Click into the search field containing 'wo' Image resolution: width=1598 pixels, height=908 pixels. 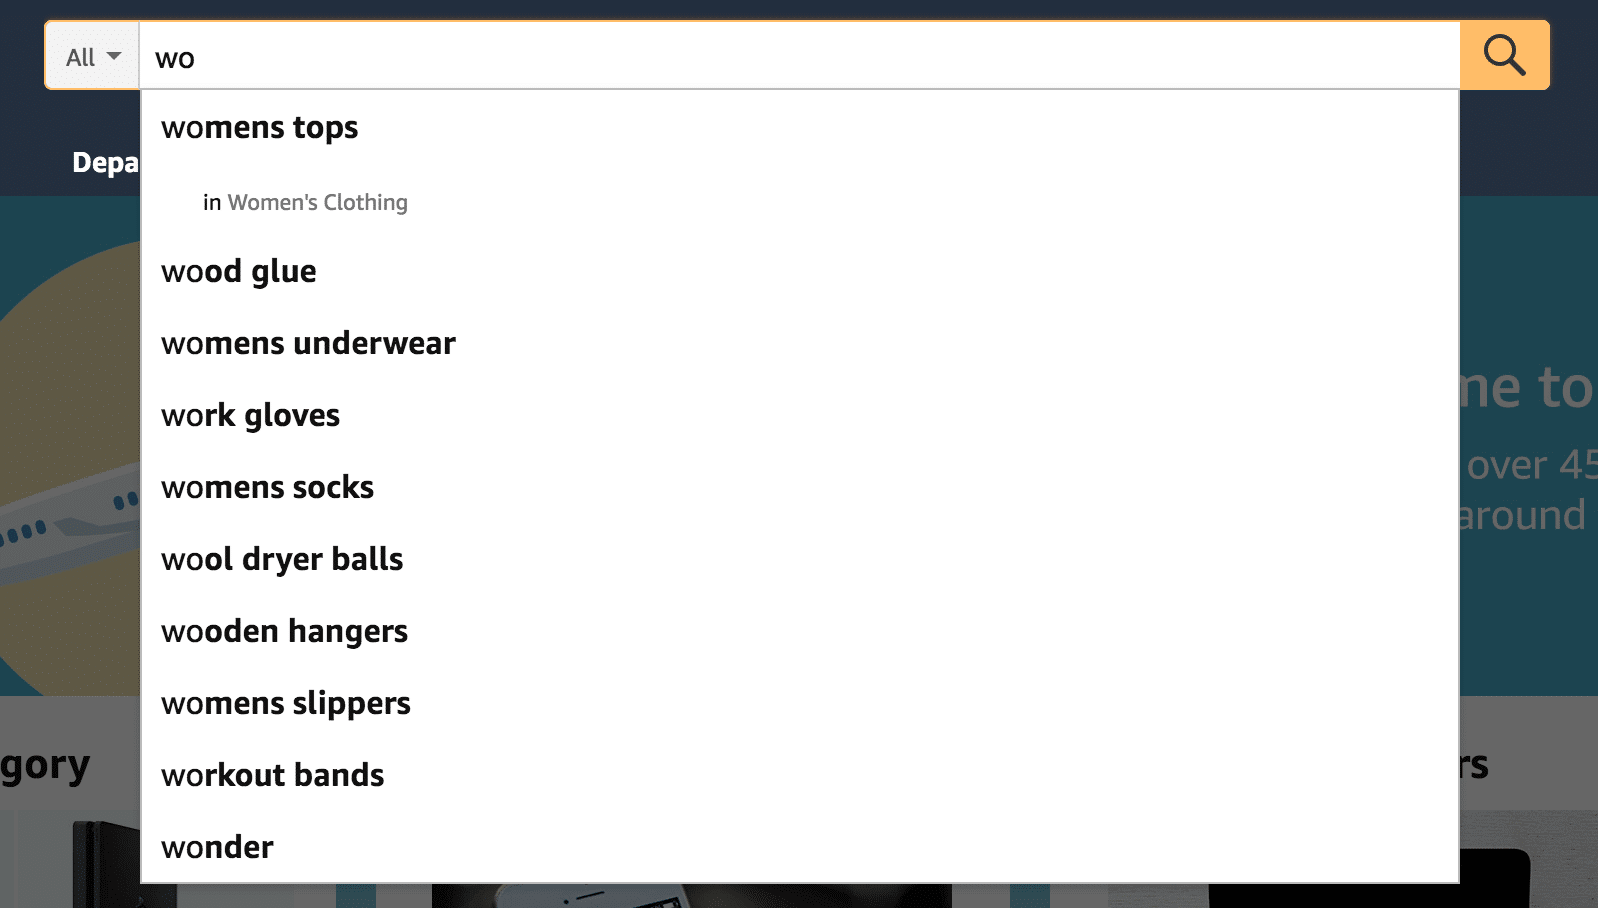click(x=799, y=56)
